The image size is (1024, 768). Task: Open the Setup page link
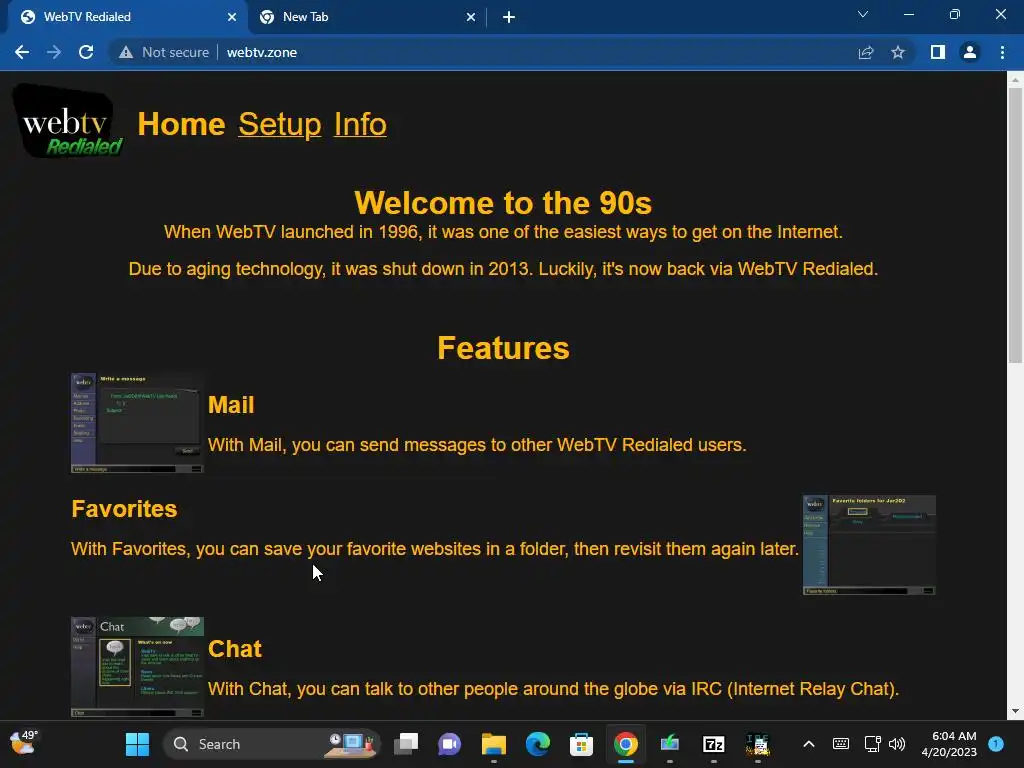coord(280,124)
